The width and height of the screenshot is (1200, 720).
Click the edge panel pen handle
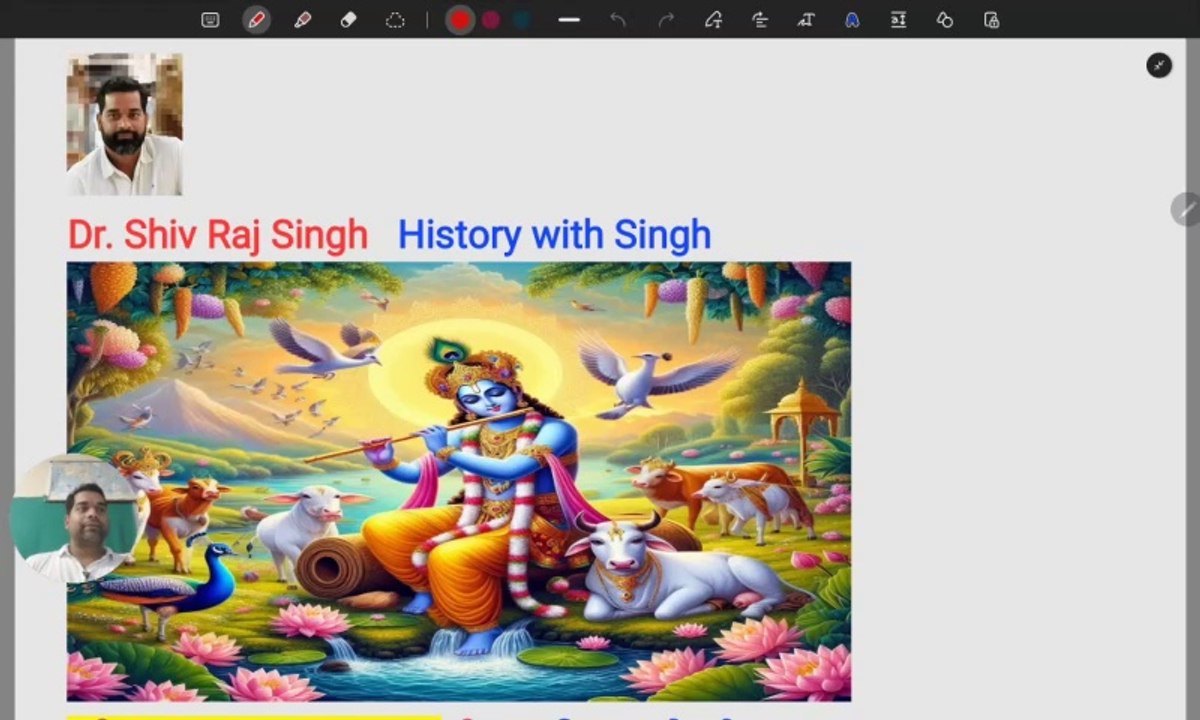[x=1186, y=209]
